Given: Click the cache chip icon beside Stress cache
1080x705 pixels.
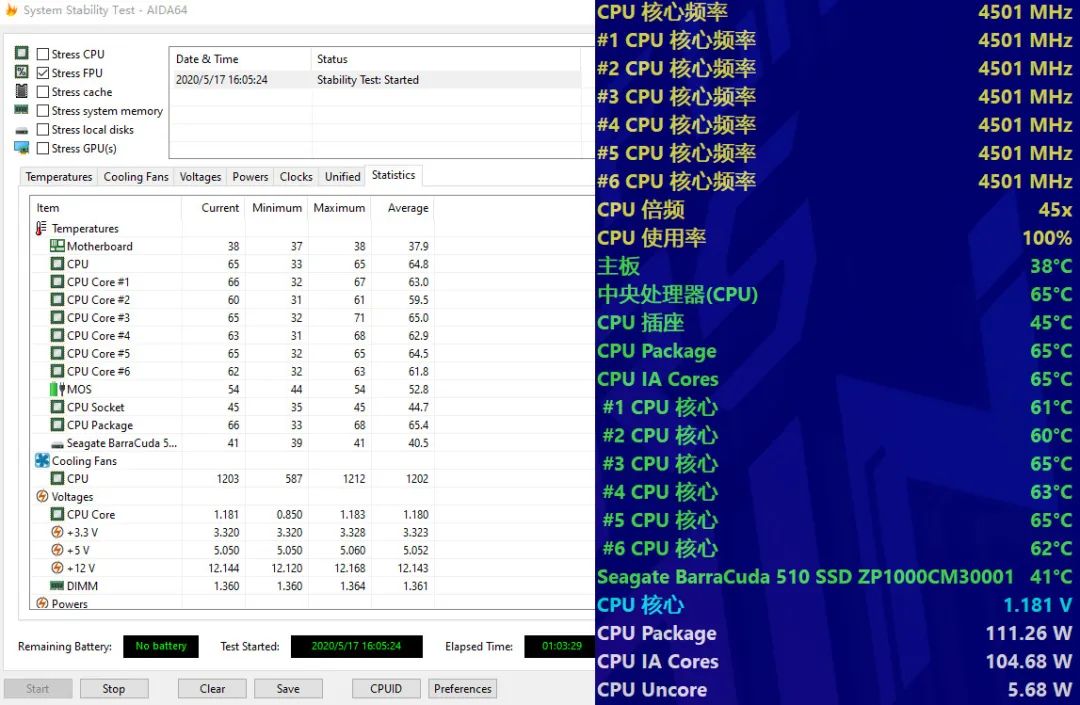Looking at the screenshot, I should (x=22, y=91).
